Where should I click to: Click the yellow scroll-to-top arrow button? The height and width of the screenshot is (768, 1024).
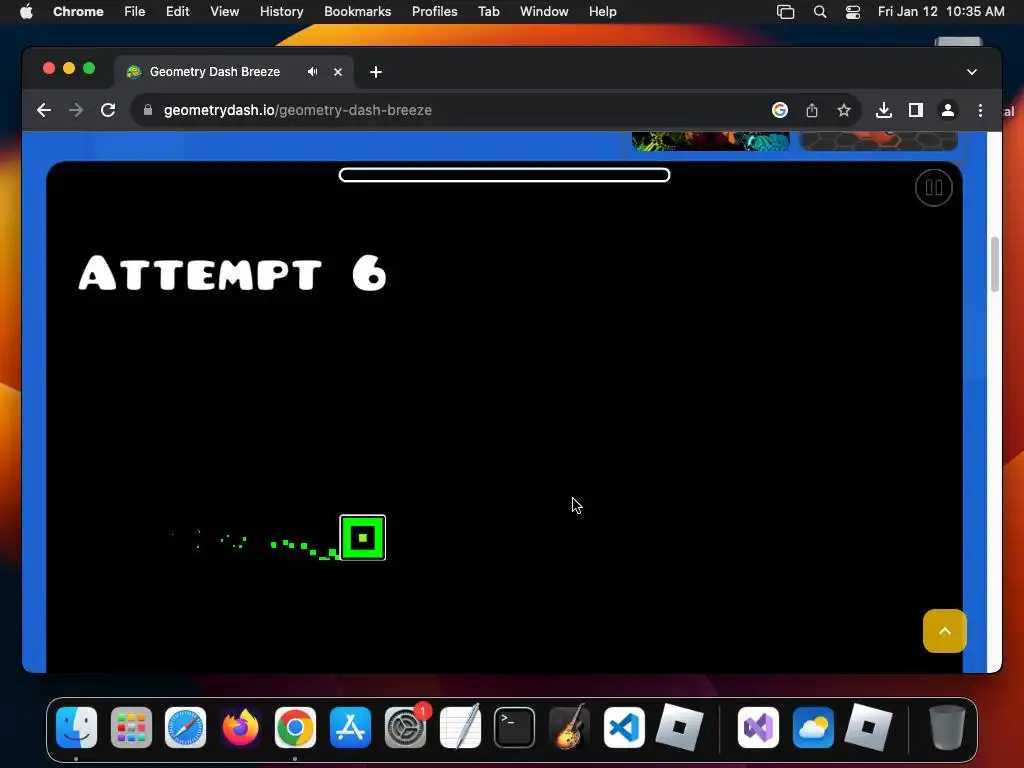click(x=944, y=631)
